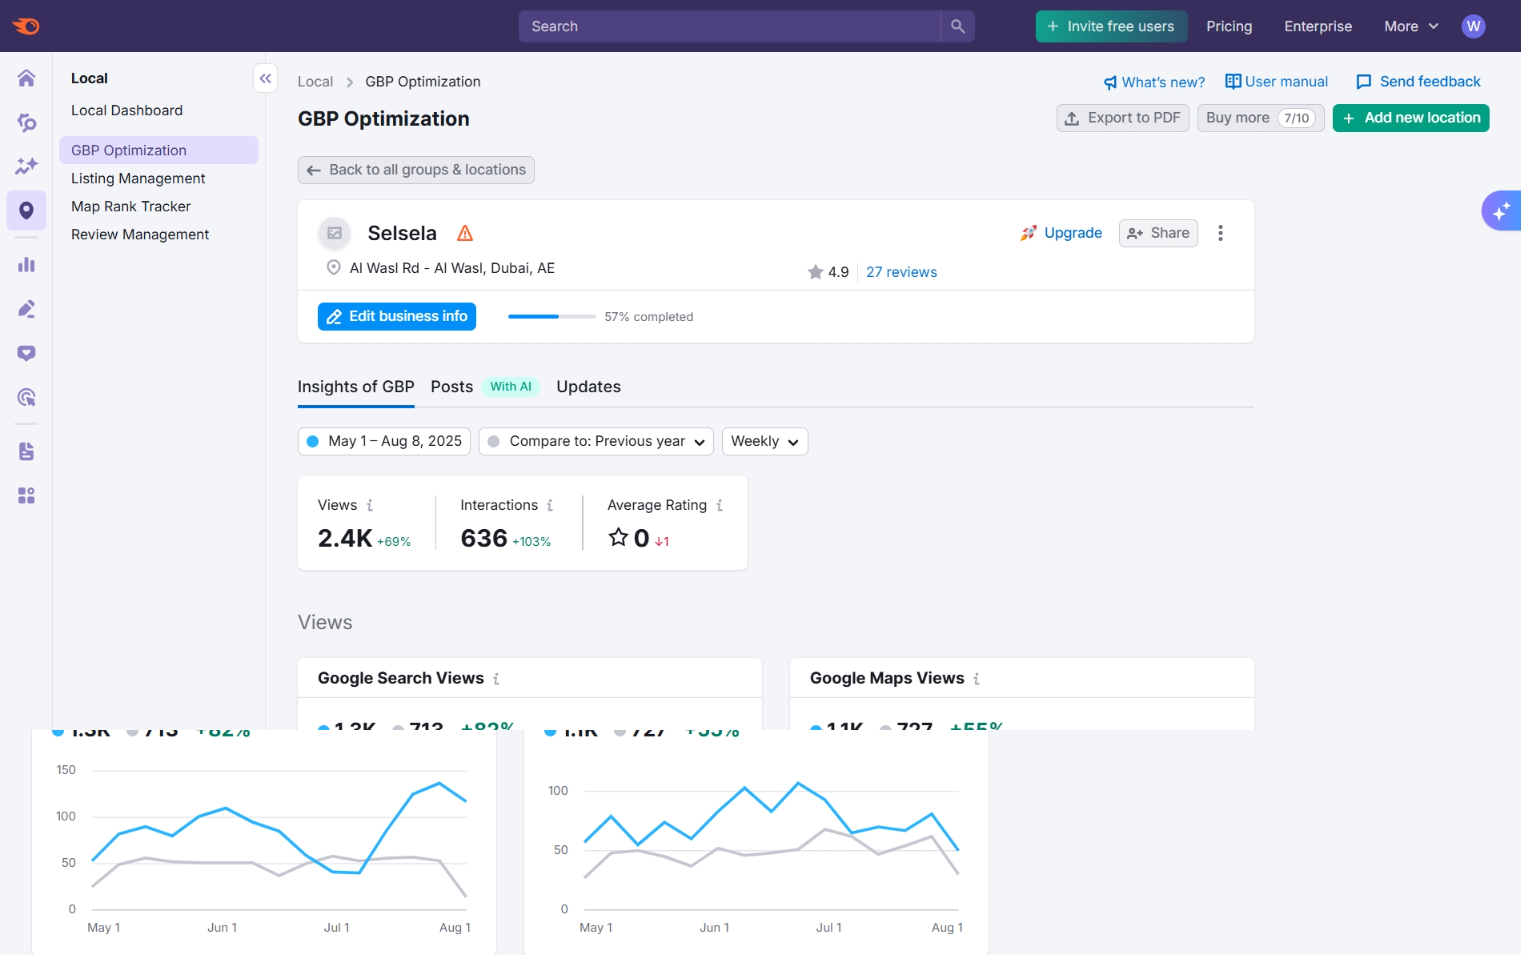
Task: Click the Add new location button
Action: (x=1411, y=118)
